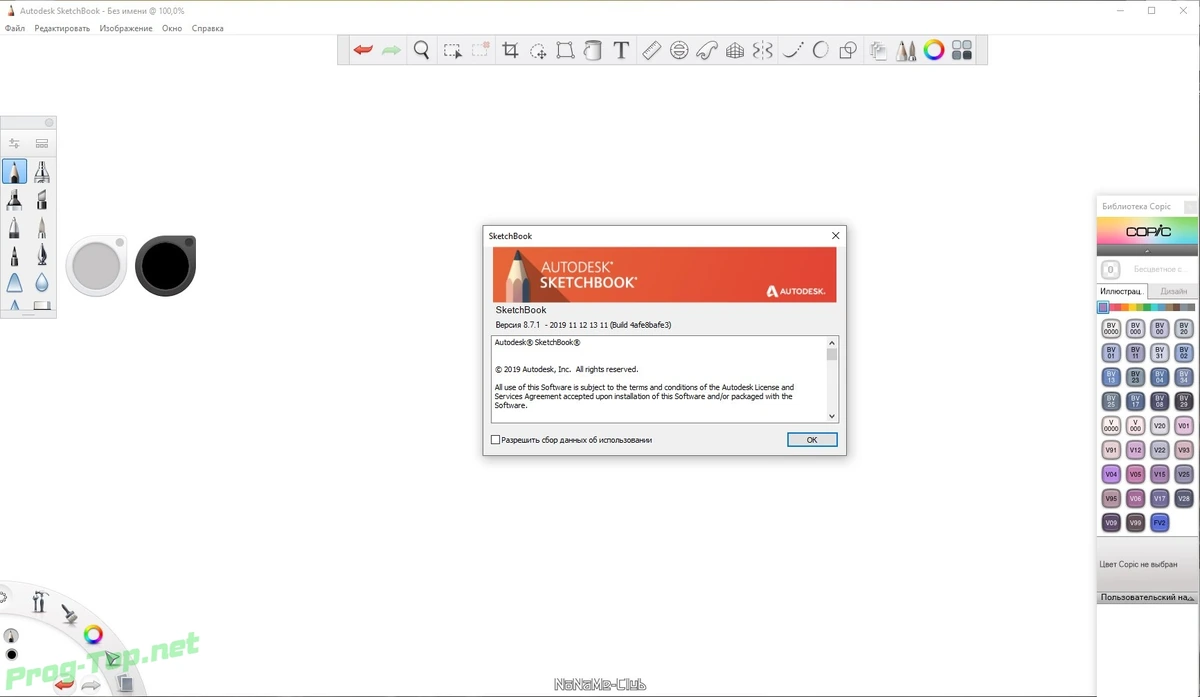The width and height of the screenshot is (1200, 697).
Task: Close the Библиотека Copic panel
Action: coord(1189,207)
